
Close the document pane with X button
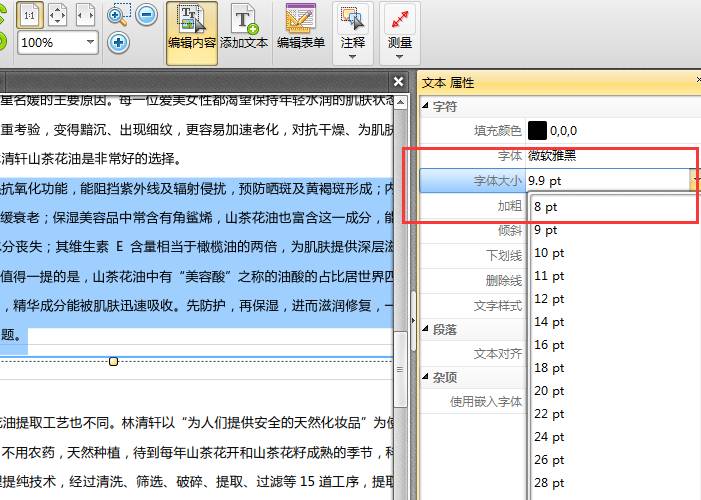point(399,82)
